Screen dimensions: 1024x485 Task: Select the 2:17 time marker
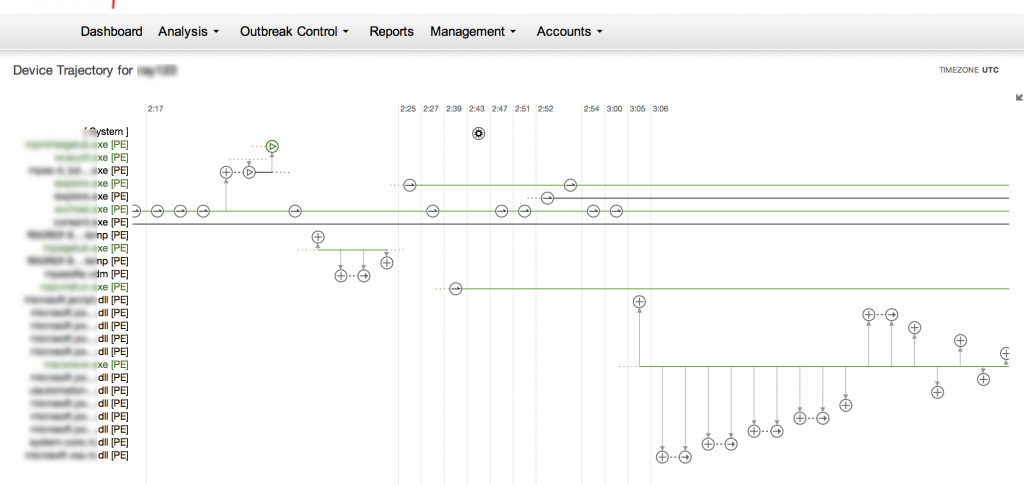[x=155, y=108]
